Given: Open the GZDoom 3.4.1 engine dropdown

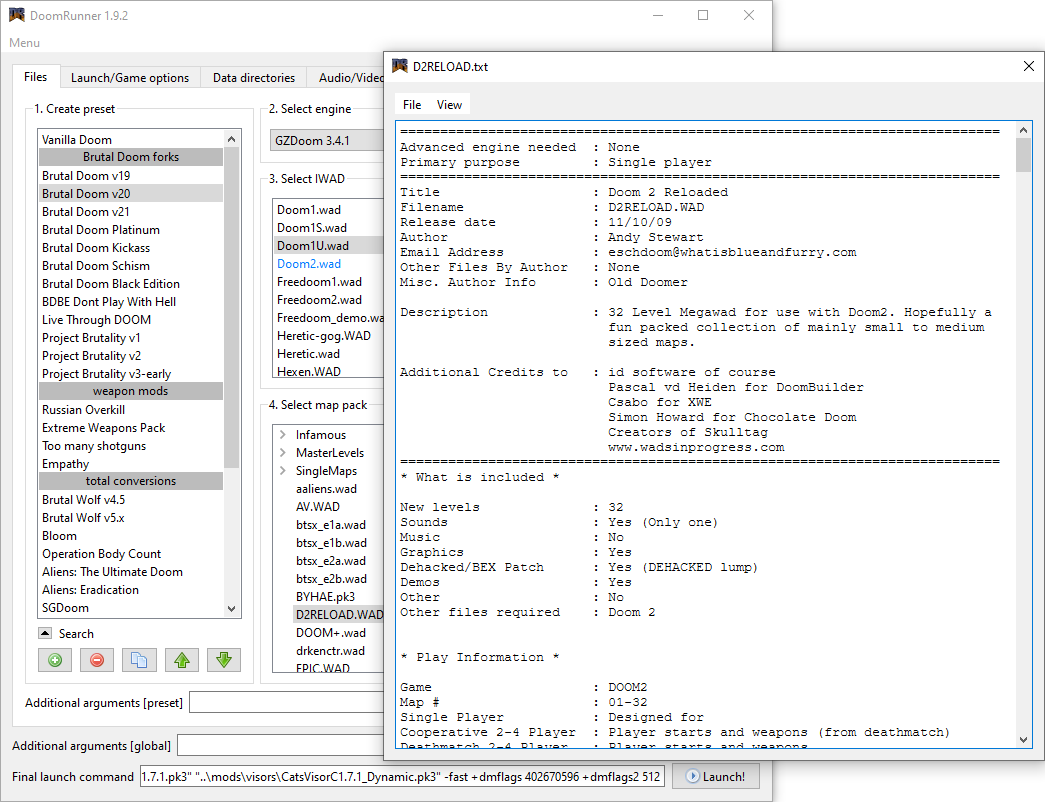Looking at the screenshot, I should pos(327,141).
